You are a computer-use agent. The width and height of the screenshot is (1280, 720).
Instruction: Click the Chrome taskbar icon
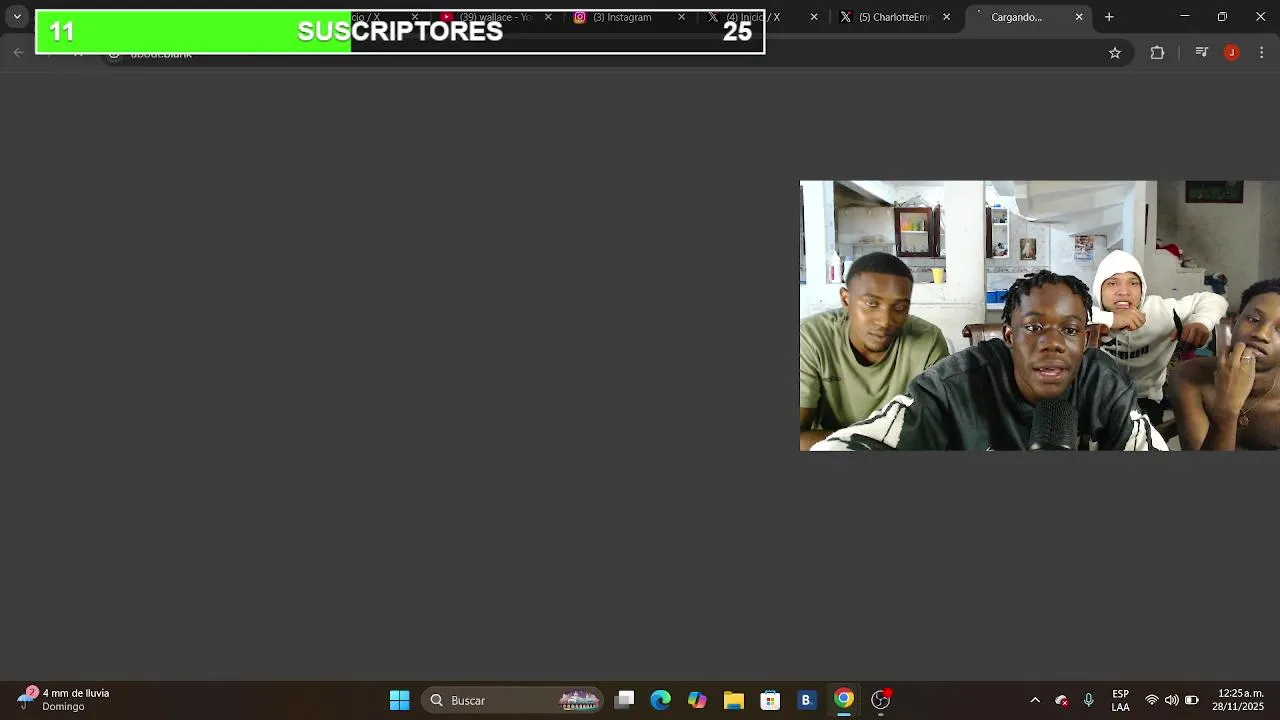[844, 699]
